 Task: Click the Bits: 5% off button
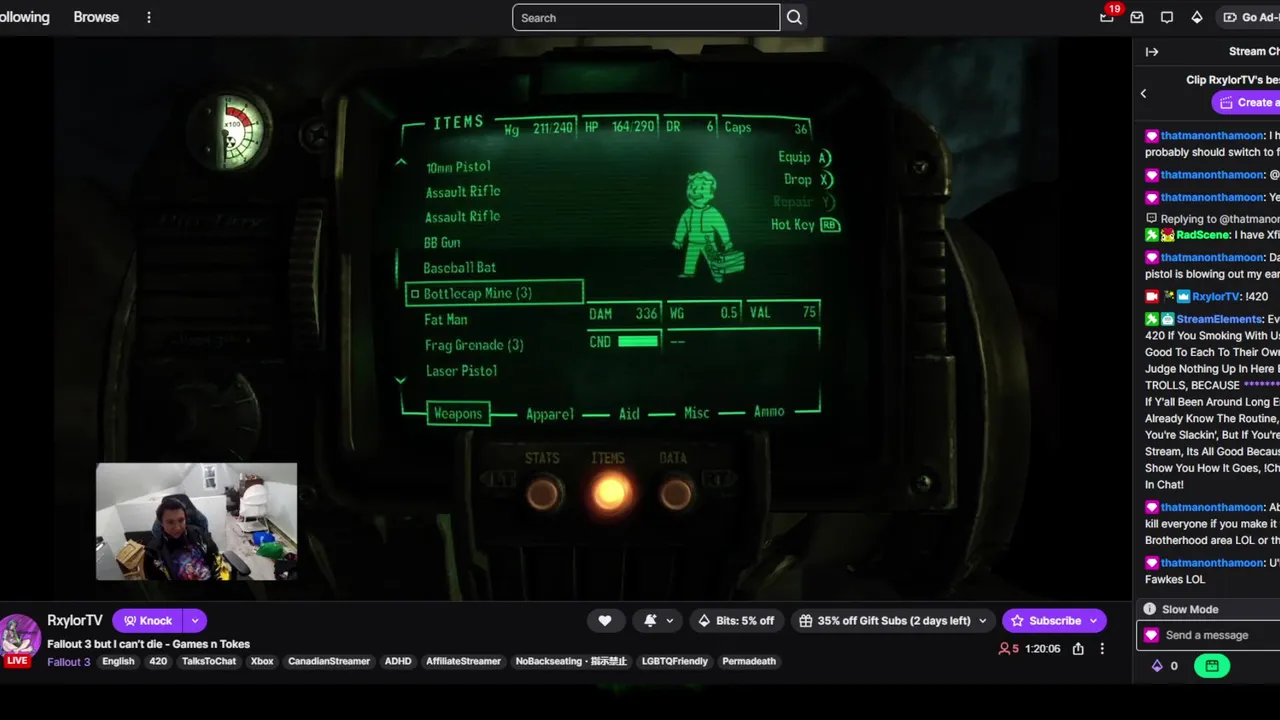pos(736,620)
